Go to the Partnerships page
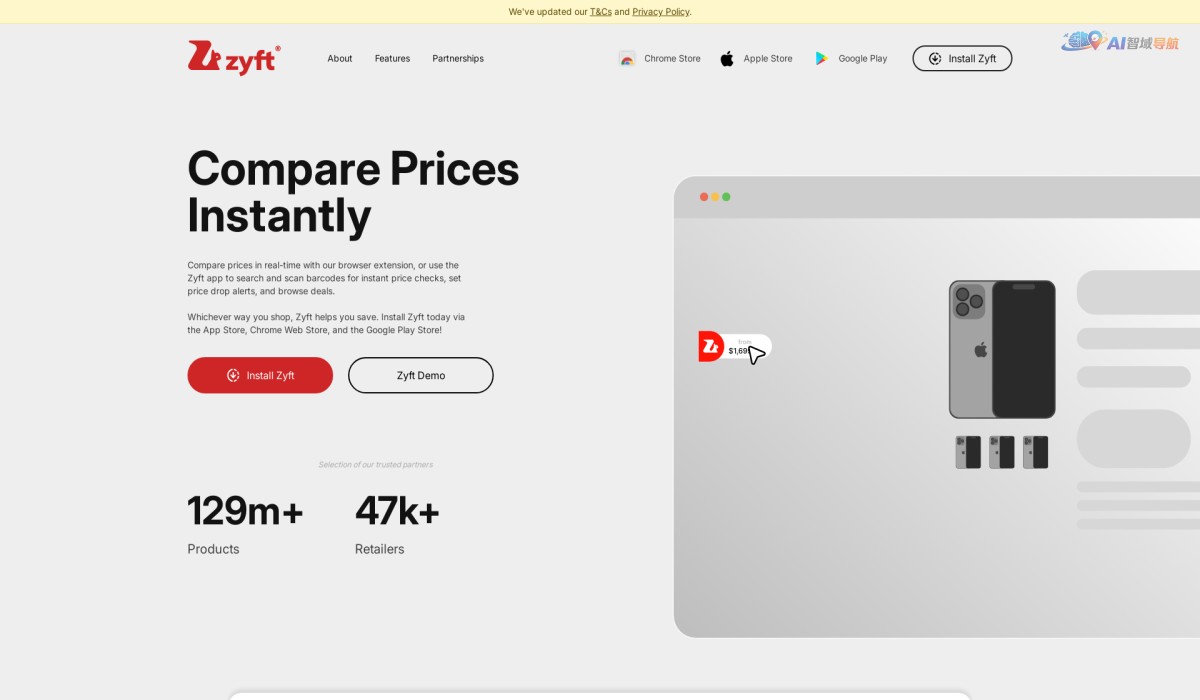 click(x=458, y=59)
